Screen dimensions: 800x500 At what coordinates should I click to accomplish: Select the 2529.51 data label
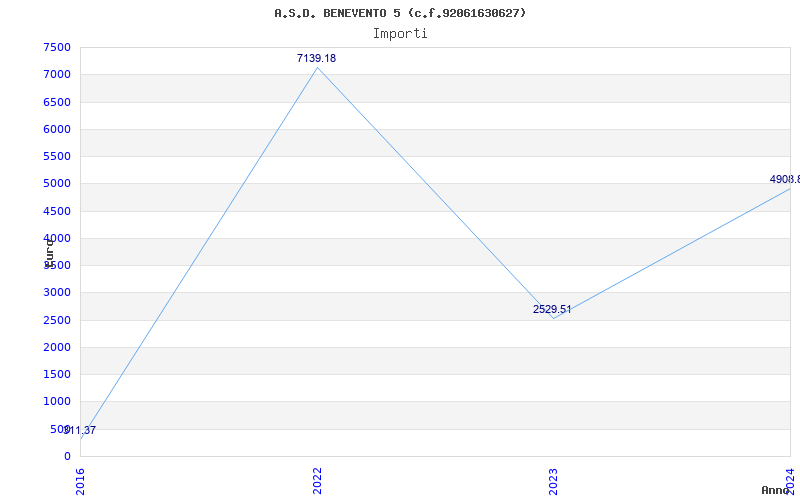[x=552, y=309]
